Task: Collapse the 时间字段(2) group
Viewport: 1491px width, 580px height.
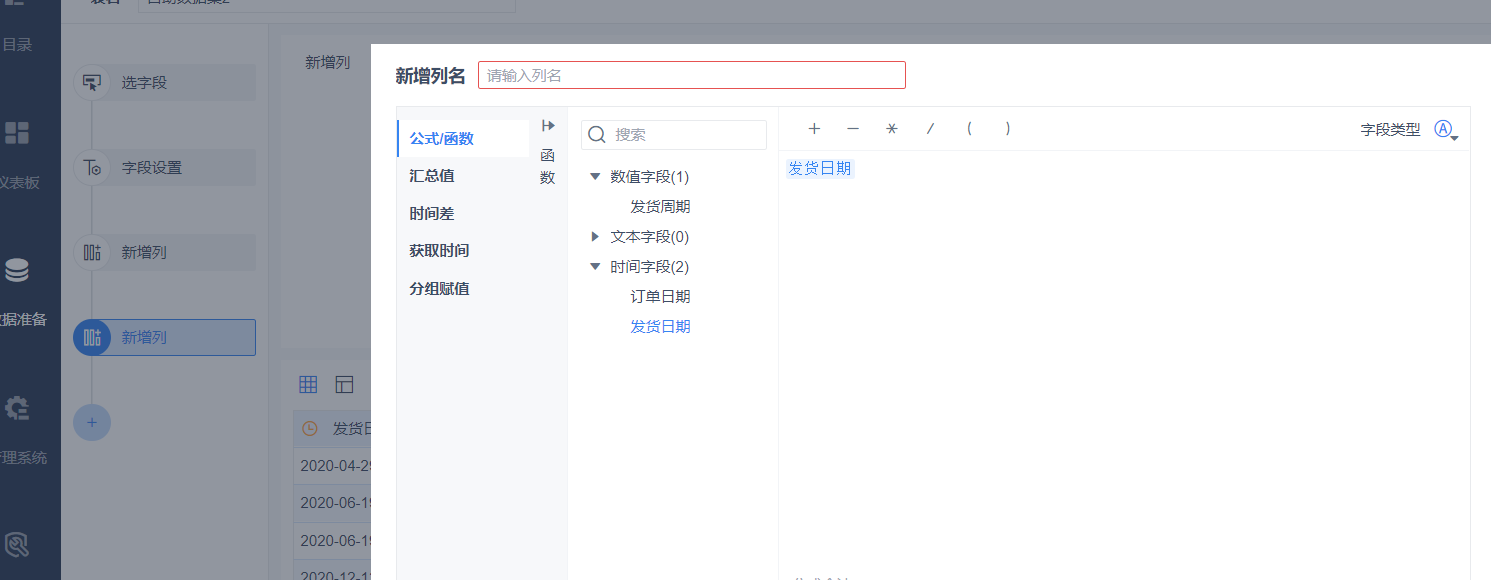Action: tap(595, 267)
